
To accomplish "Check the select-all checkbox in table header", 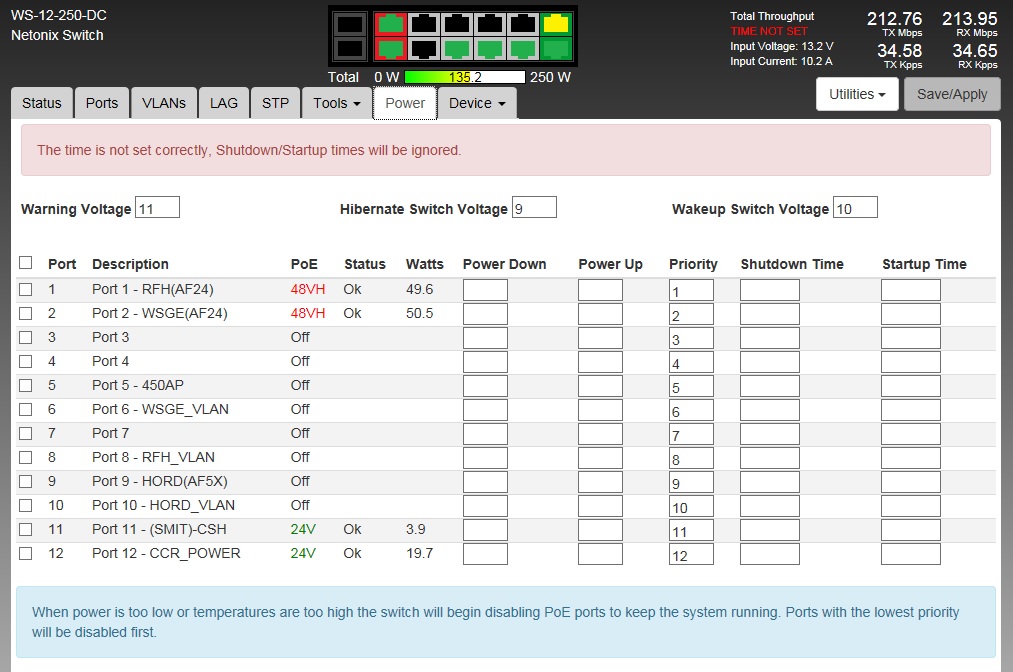I will tap(26, 263).
